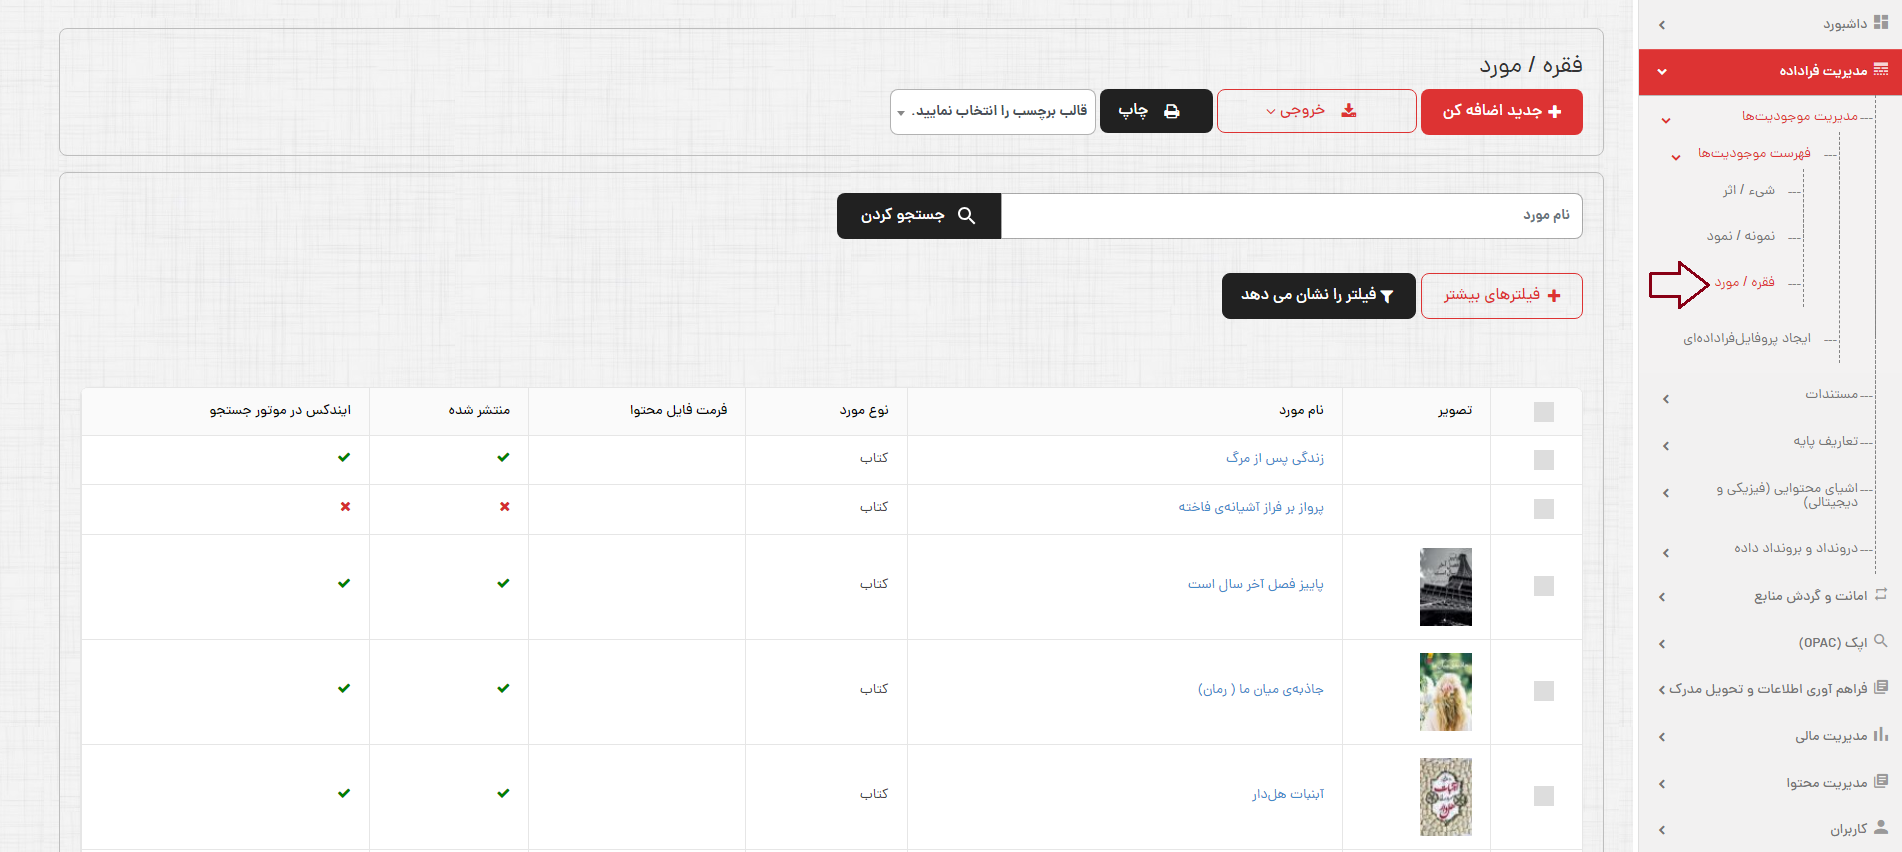Open the label template dropdown
Image resolution: width=1902 pixels, height=852 pixels.
[993, 111]
